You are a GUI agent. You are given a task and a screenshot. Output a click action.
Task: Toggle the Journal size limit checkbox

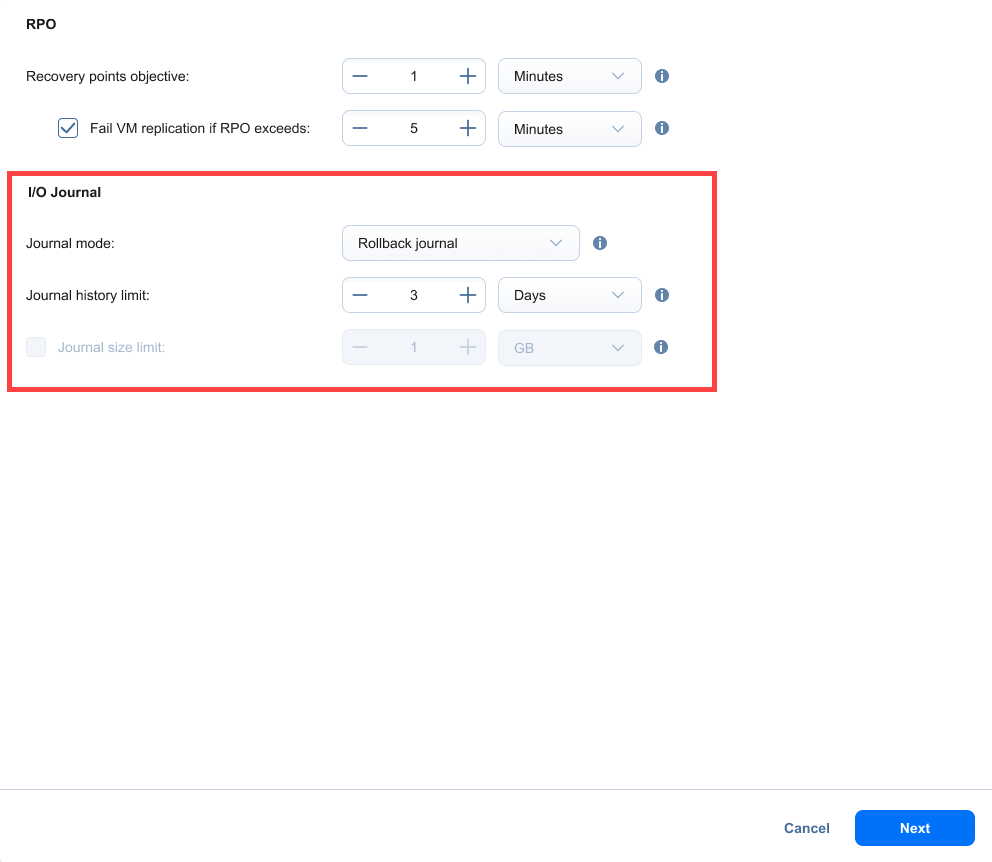tap(36, 347)
